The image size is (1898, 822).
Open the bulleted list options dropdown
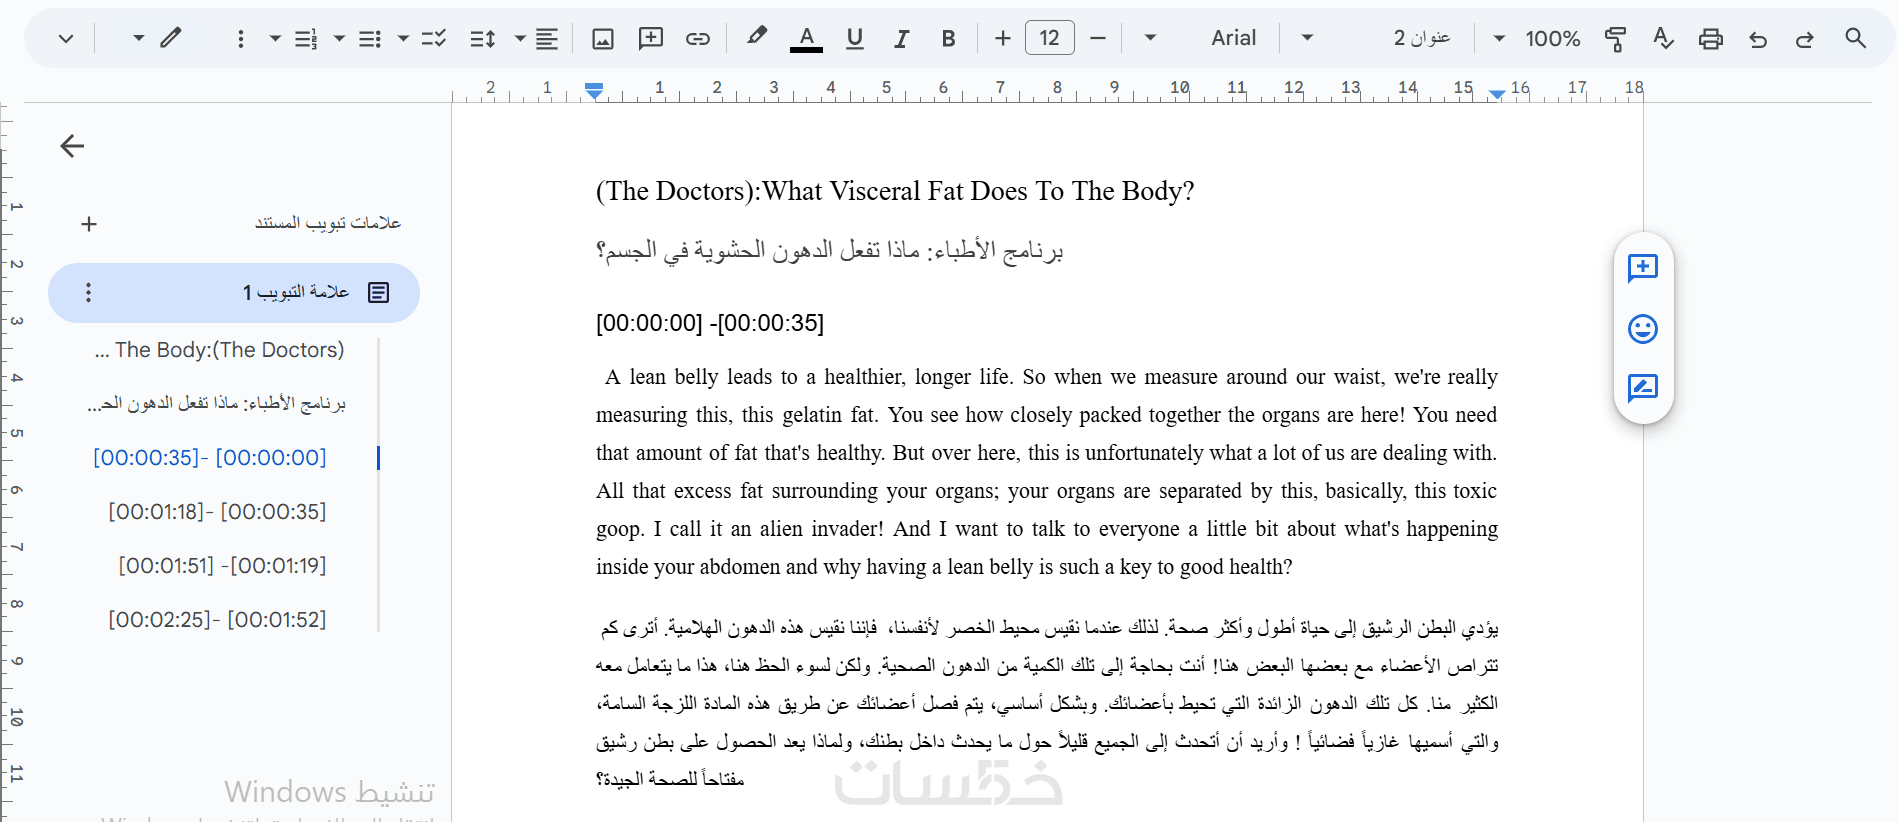tap(339, 39)
